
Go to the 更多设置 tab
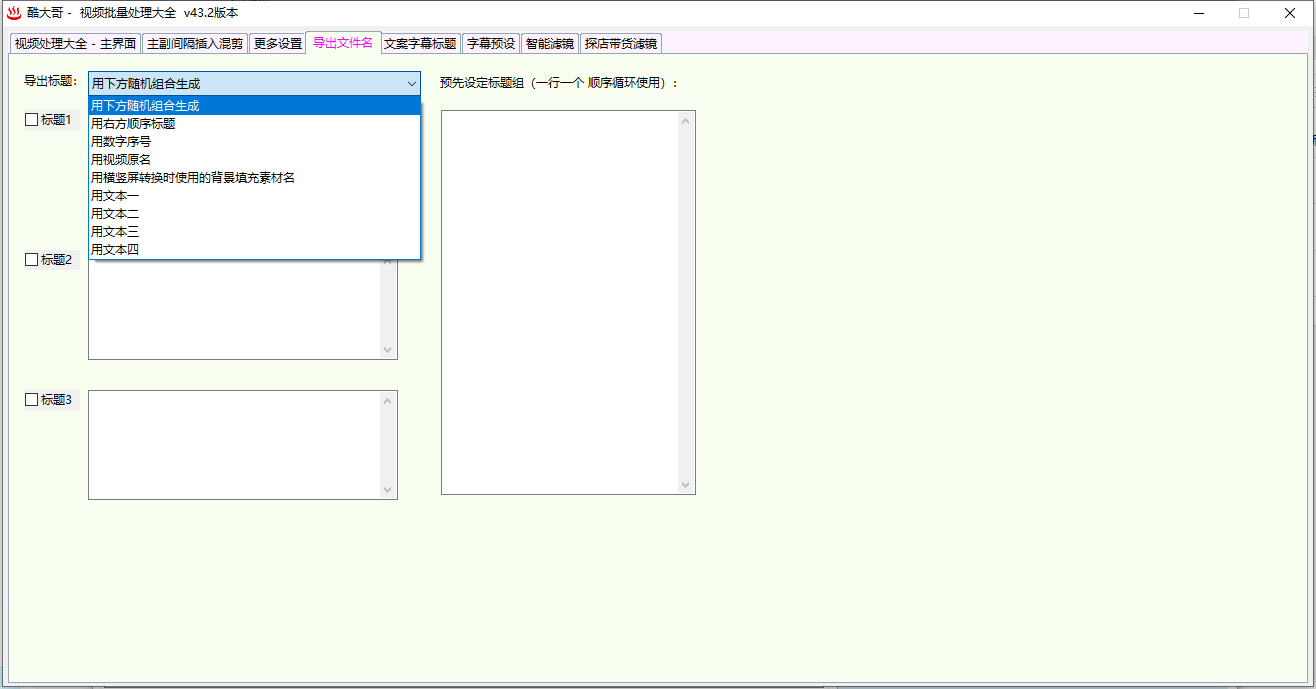tap(277, 44)
